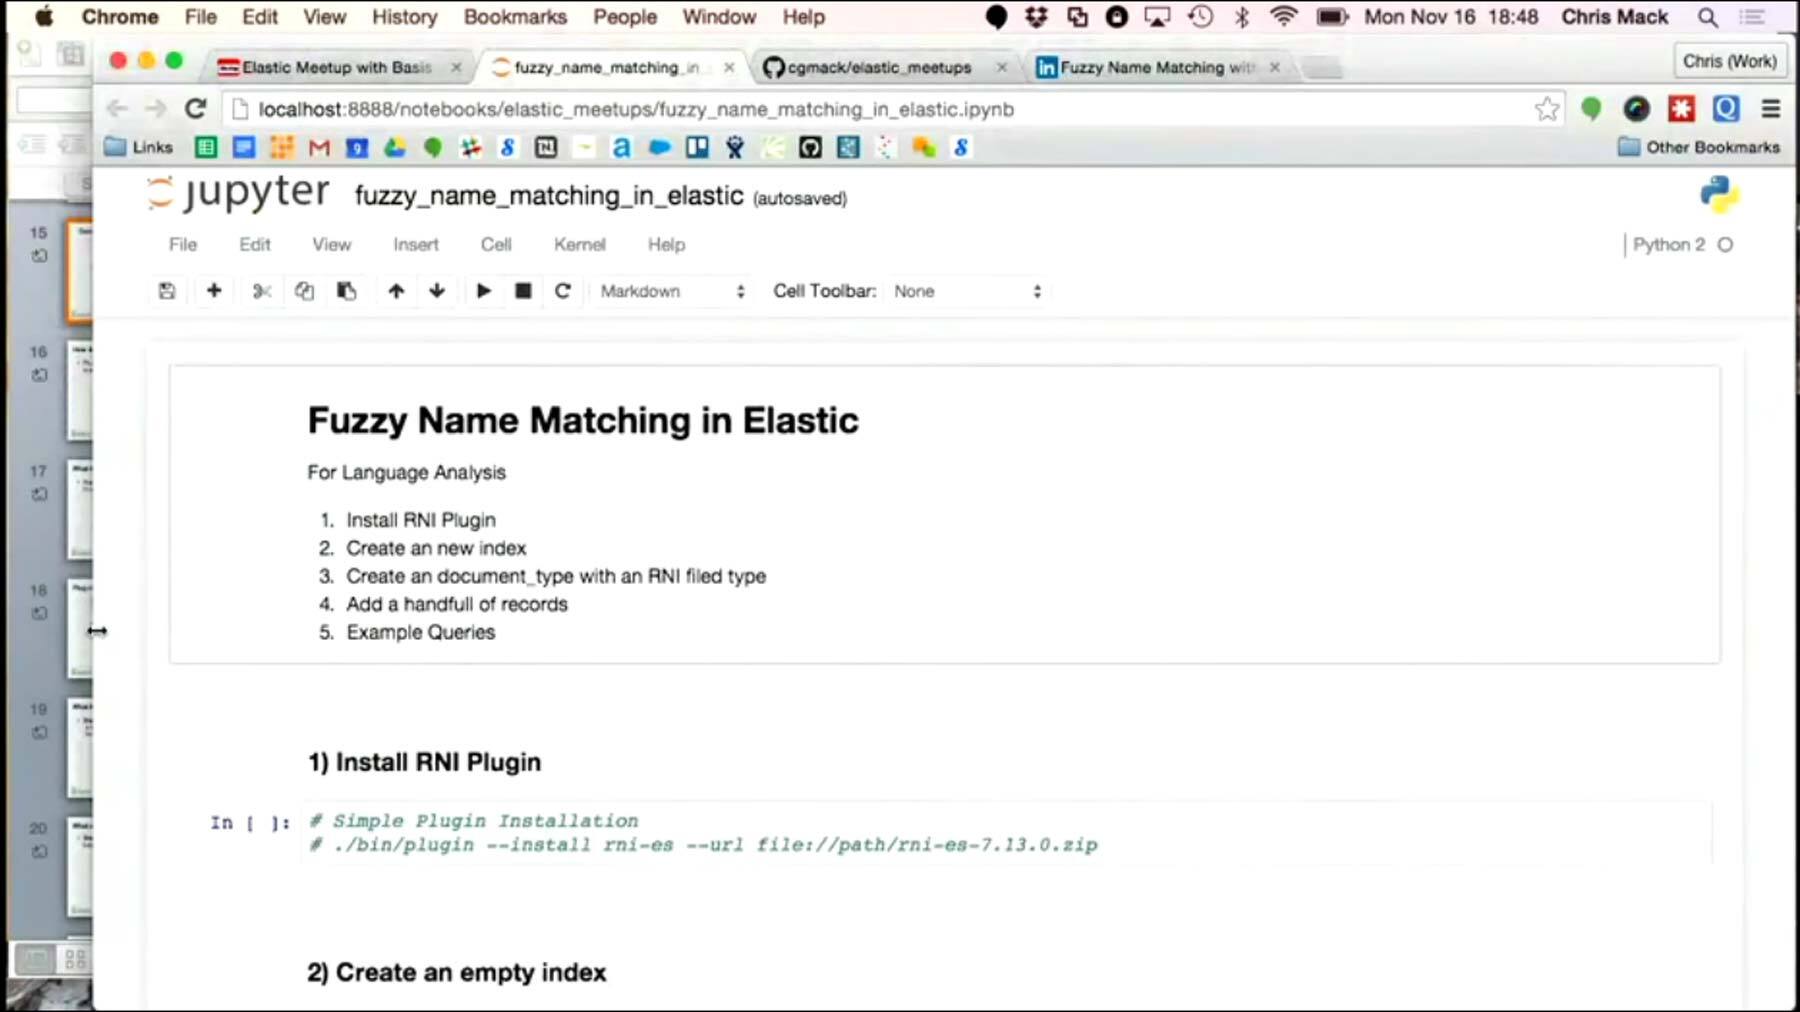Select slide 18 thumbnail in the background window
Image resolution: width=1800 pixels, height=1012 pixels.
point(80,629)
